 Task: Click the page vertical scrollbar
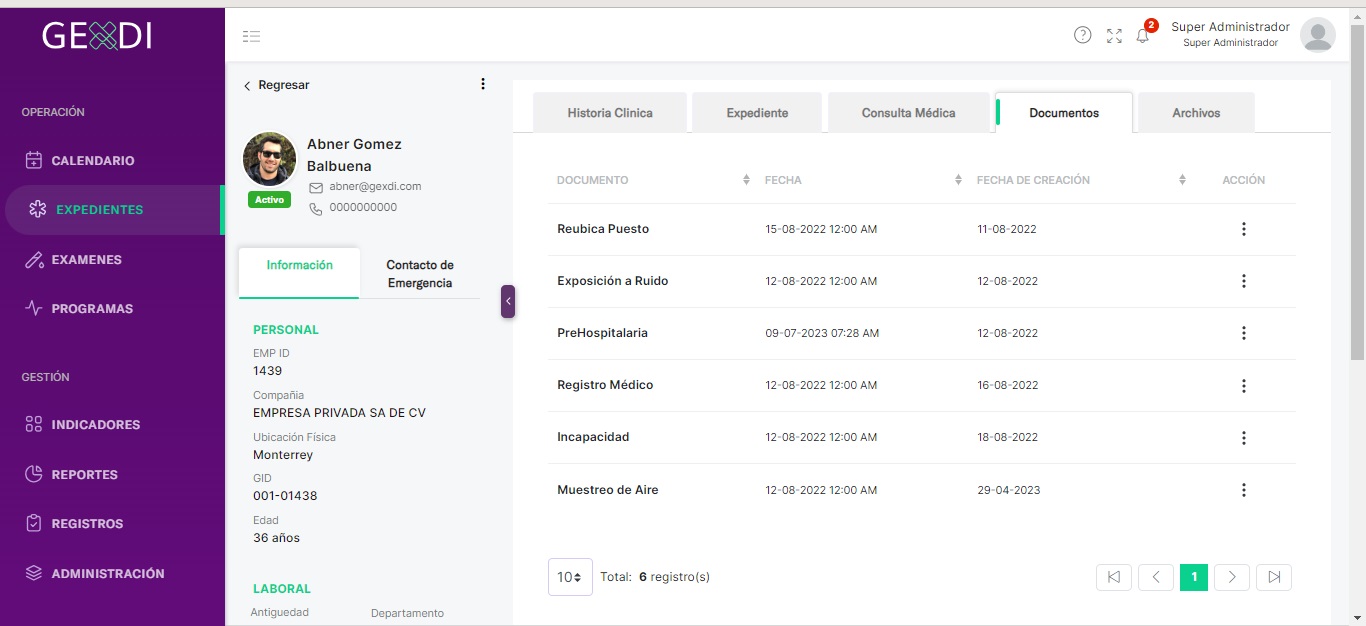coord(1357,190)
